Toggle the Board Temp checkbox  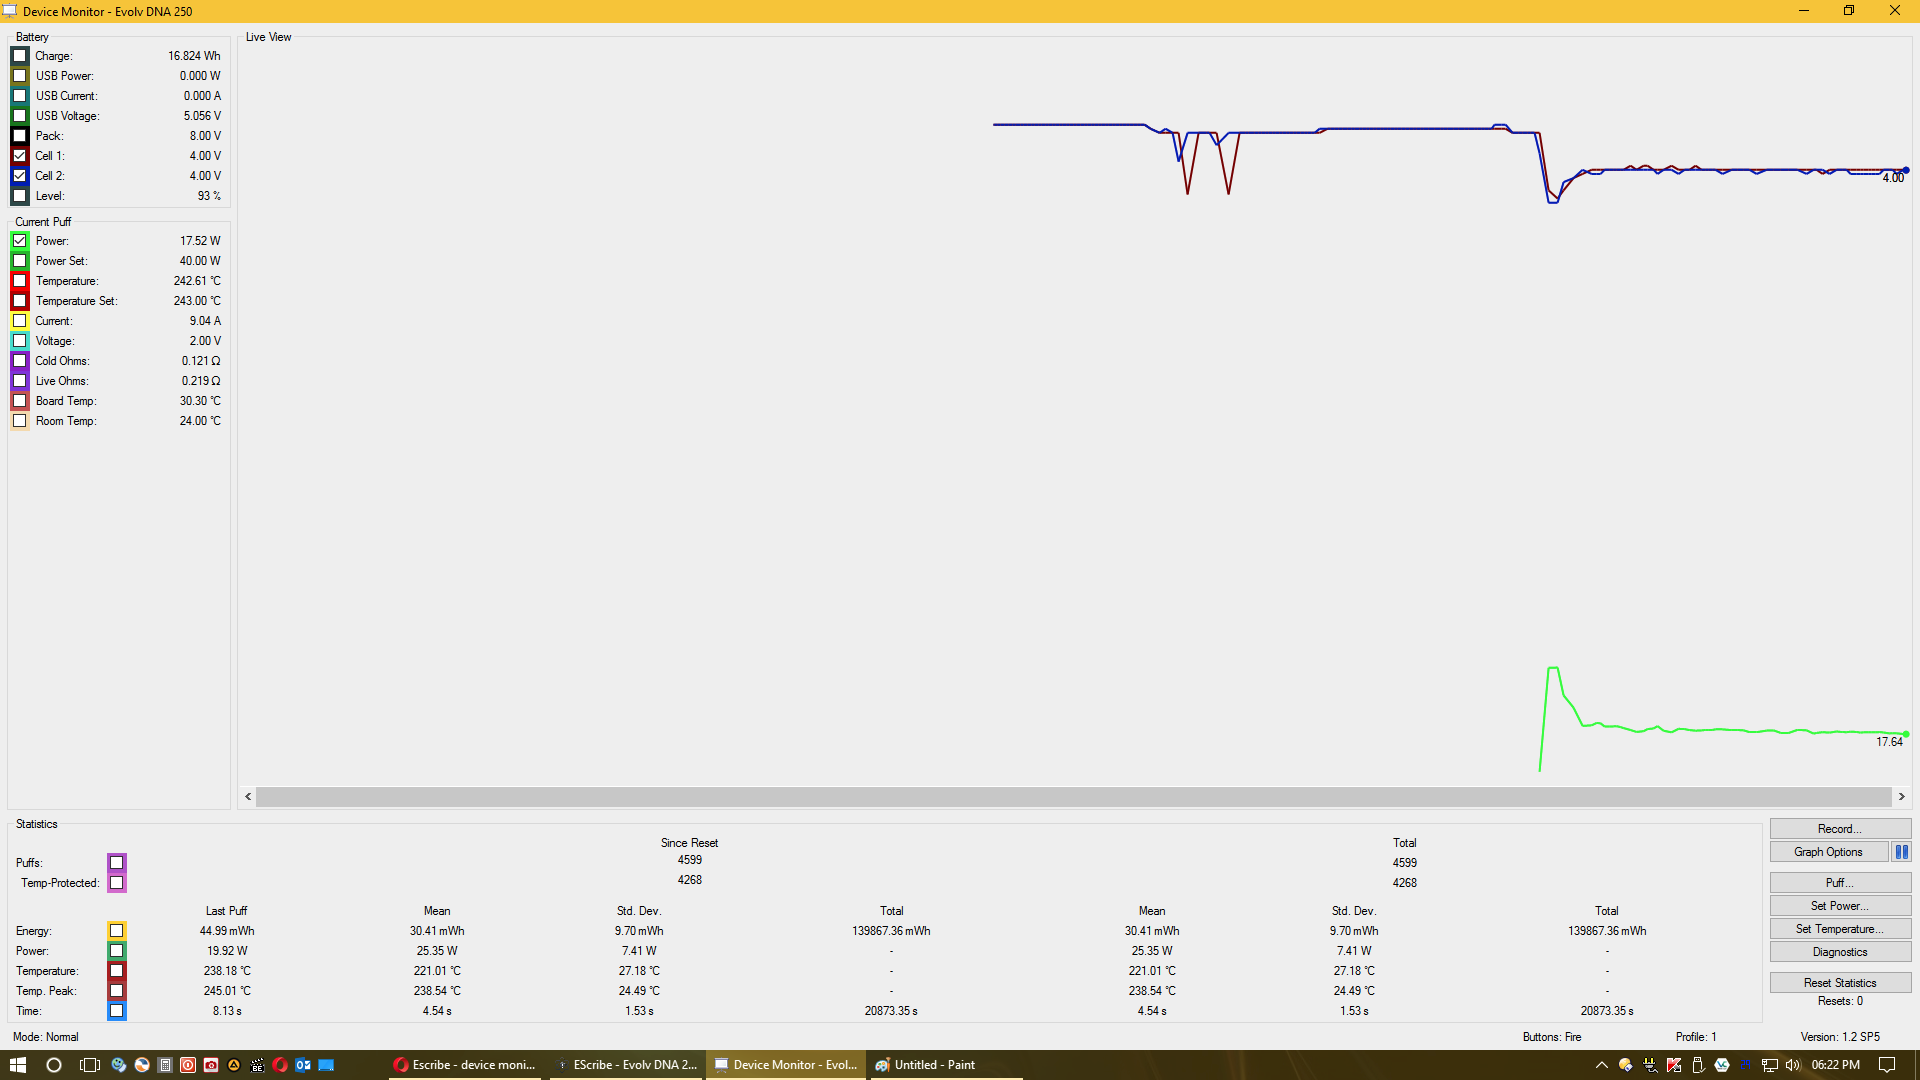point(20,401)
